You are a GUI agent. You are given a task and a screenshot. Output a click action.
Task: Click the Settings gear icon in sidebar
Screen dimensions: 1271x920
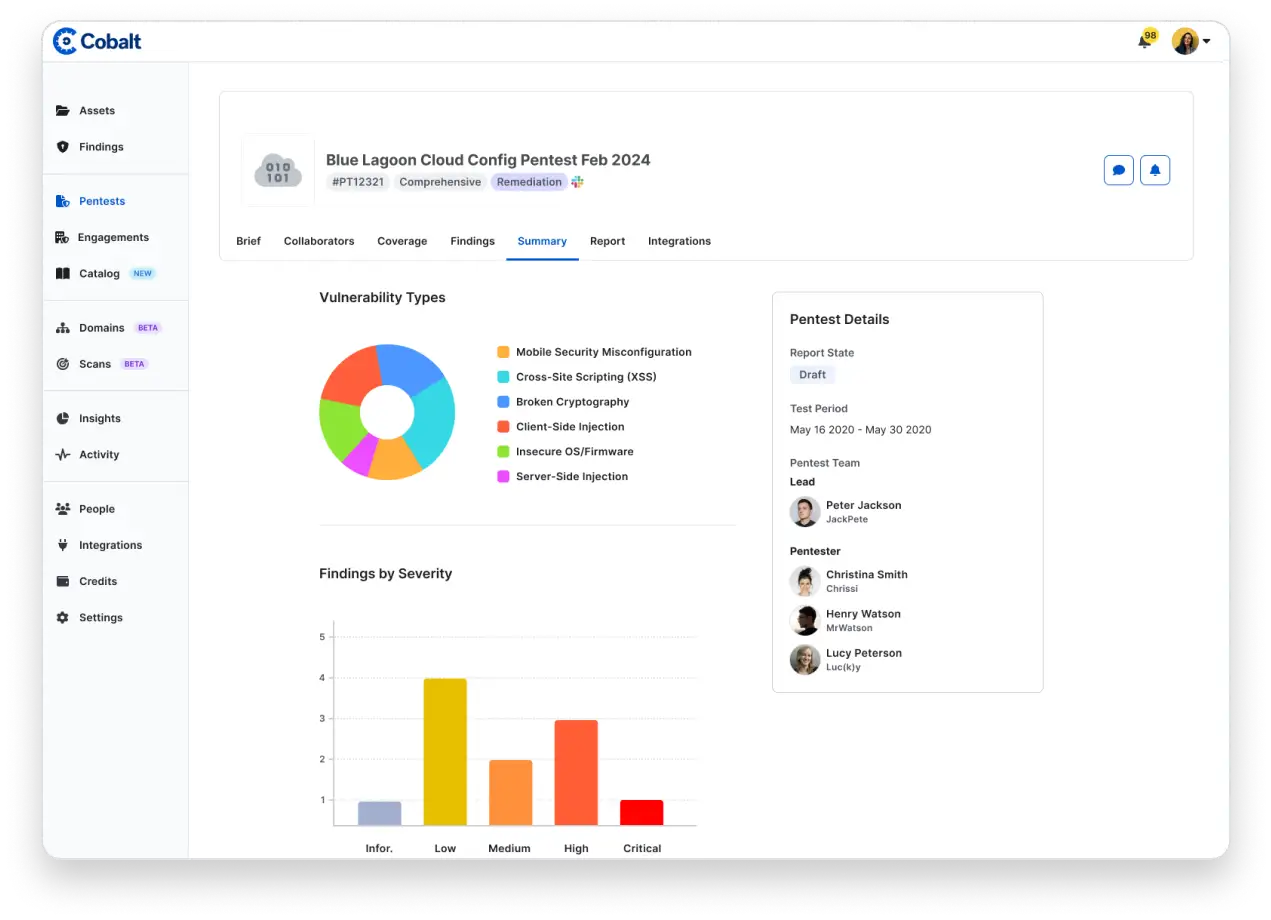coord(62,617)
